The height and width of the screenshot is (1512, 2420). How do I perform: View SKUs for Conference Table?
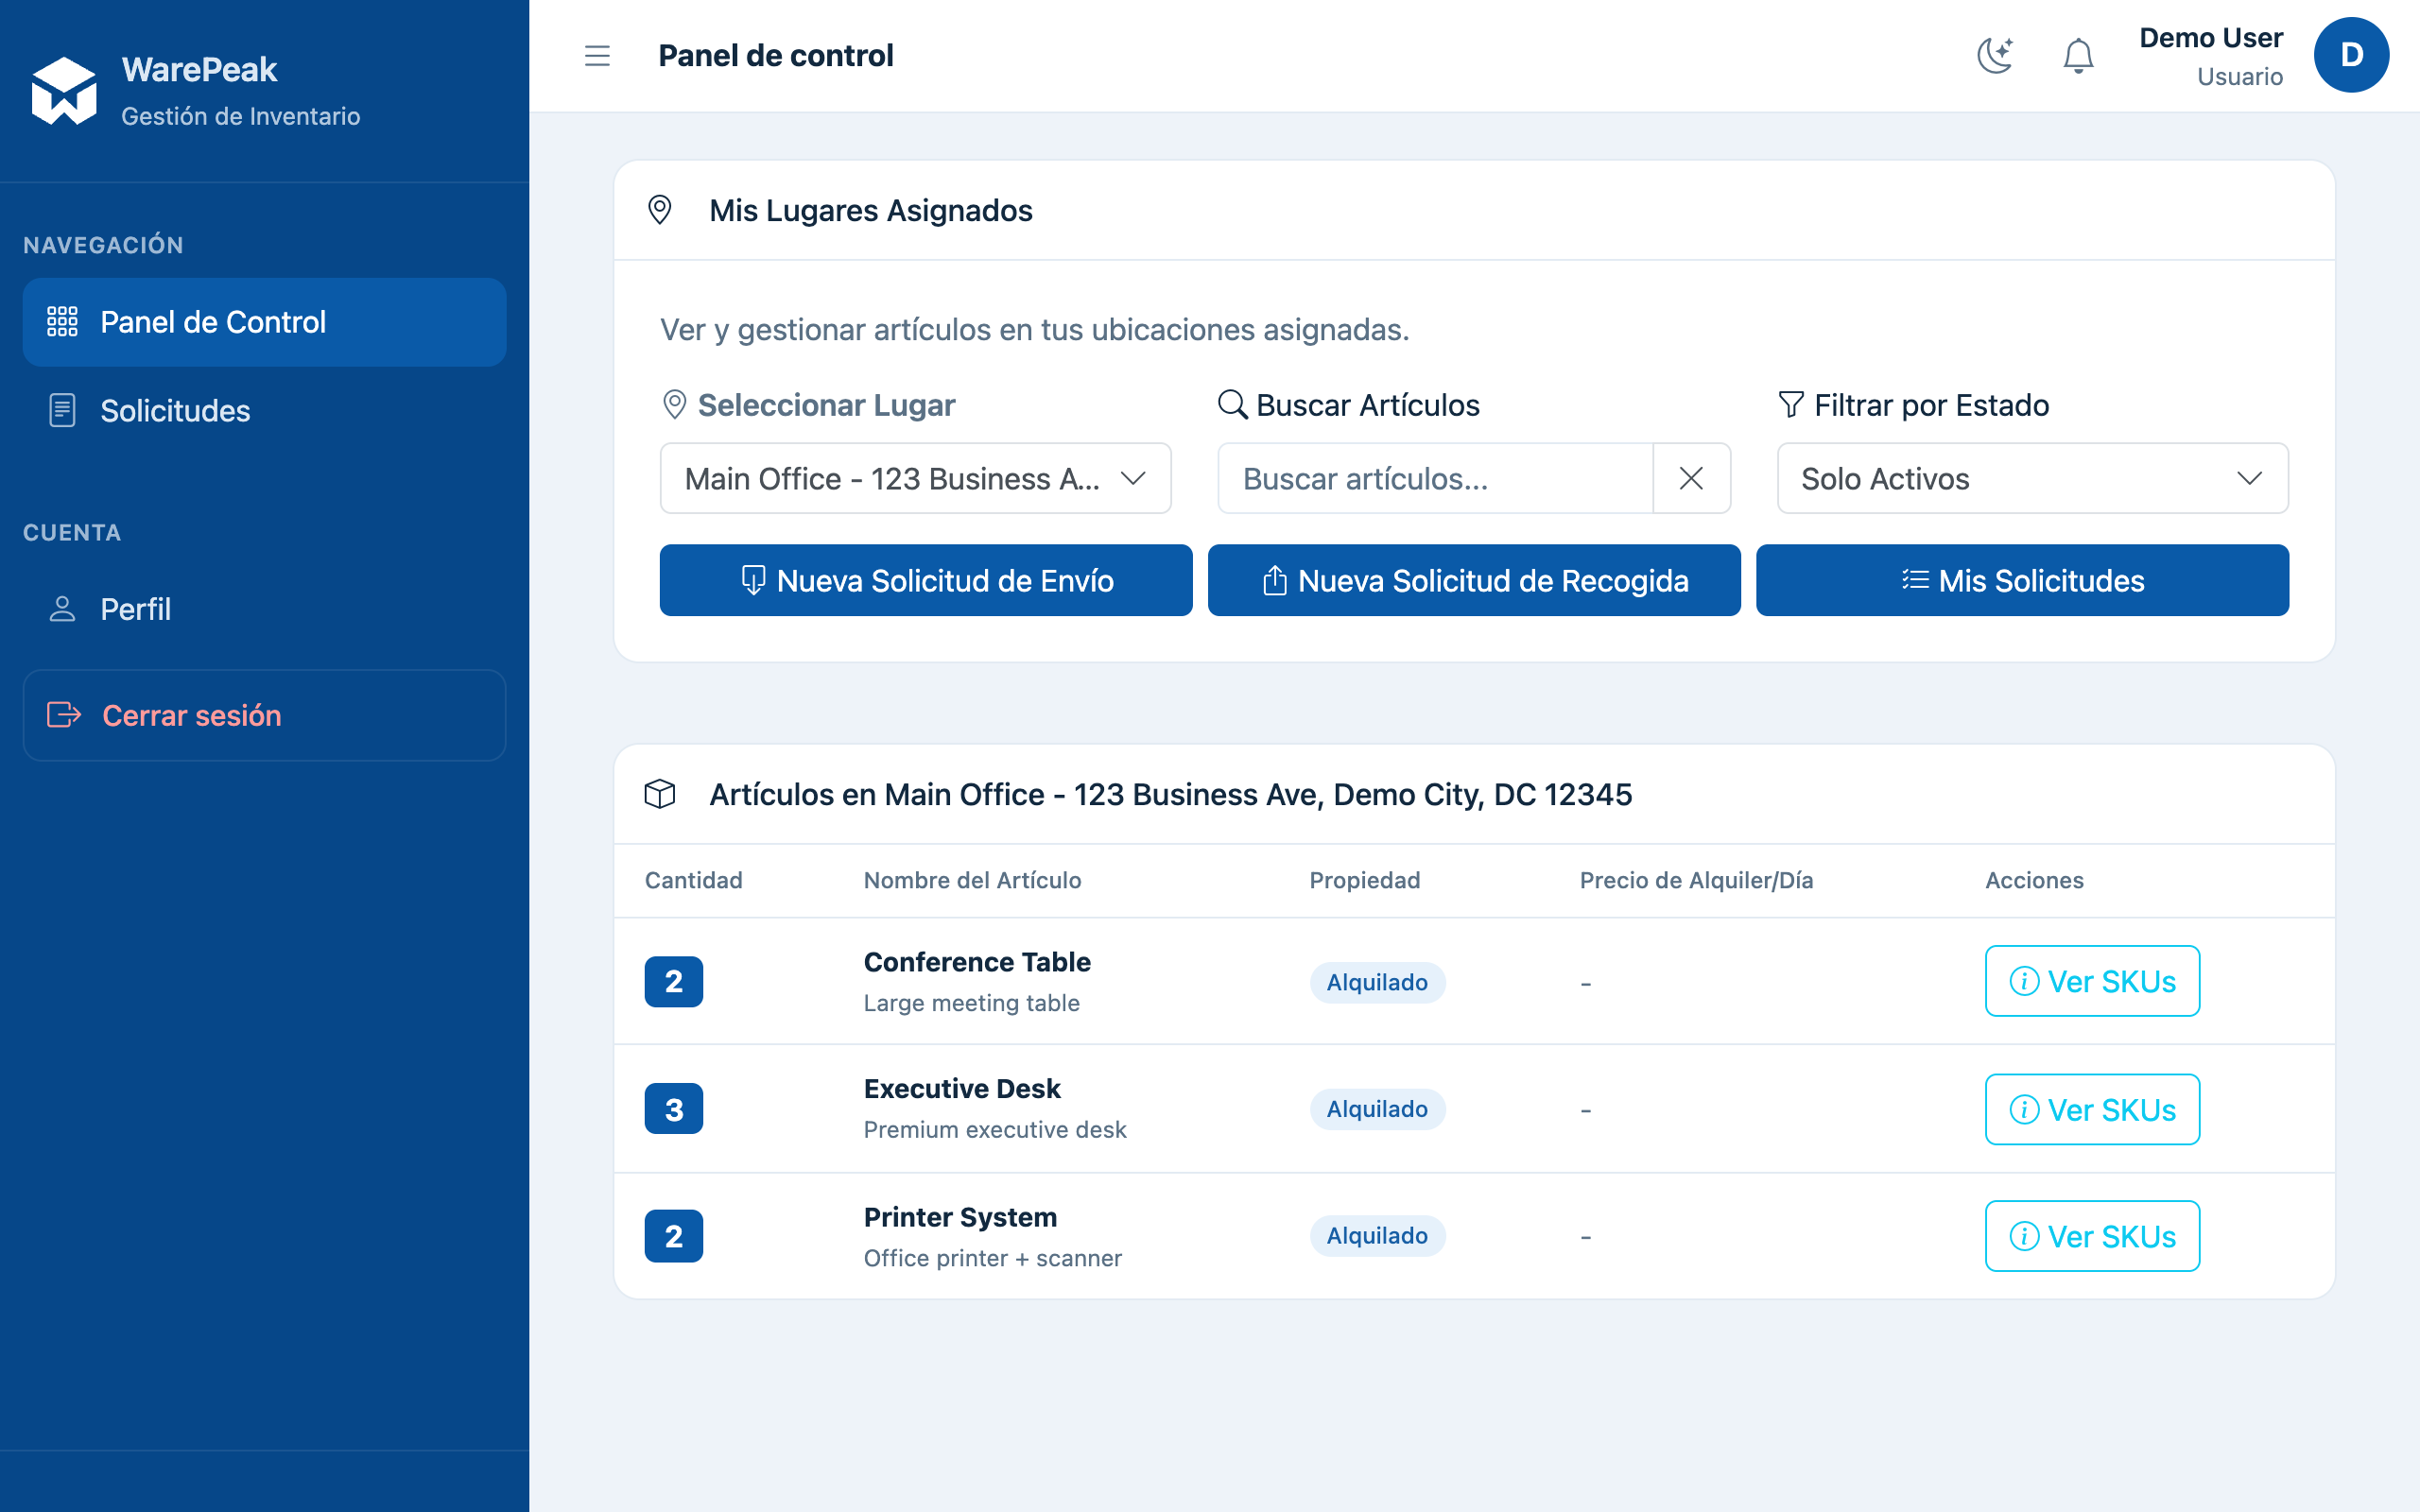pyautogui.click(x=2092, y=981)
